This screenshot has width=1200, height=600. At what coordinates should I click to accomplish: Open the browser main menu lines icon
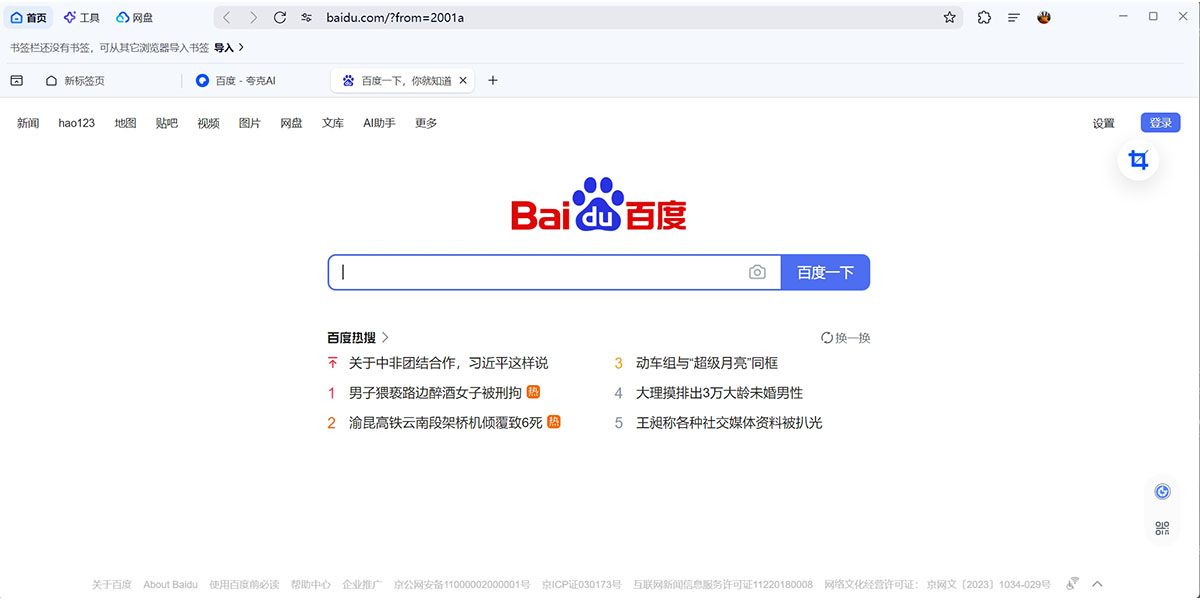tap(1014, 17)
